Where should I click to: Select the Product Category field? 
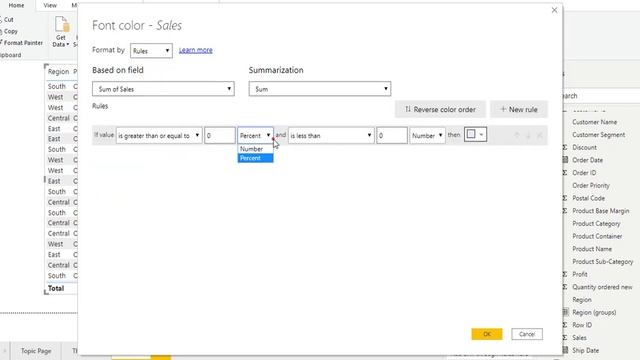(596, 223)
